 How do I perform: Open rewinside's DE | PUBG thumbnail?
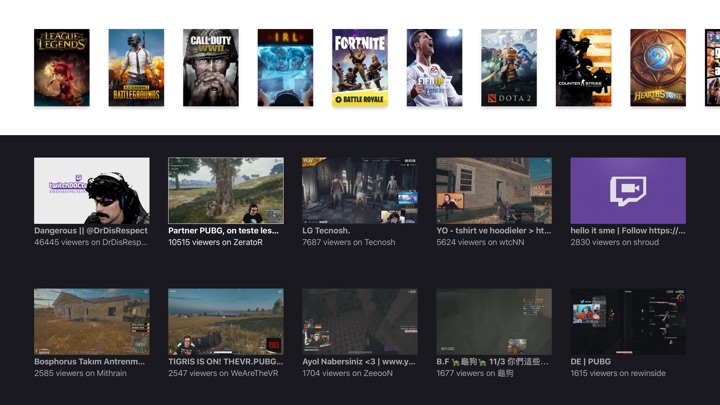click(x=628, y=321)
